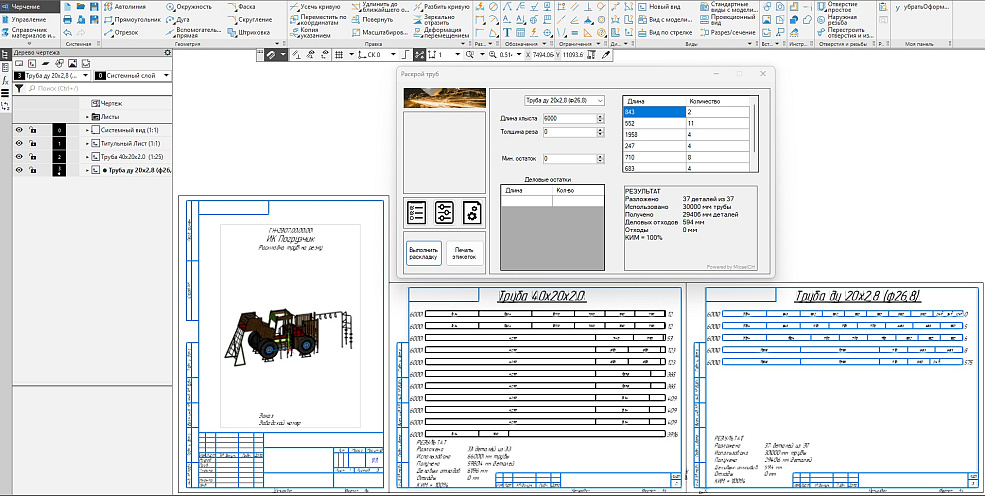Activate the Прямоугольник (rectangle) tool

point(132,19)
